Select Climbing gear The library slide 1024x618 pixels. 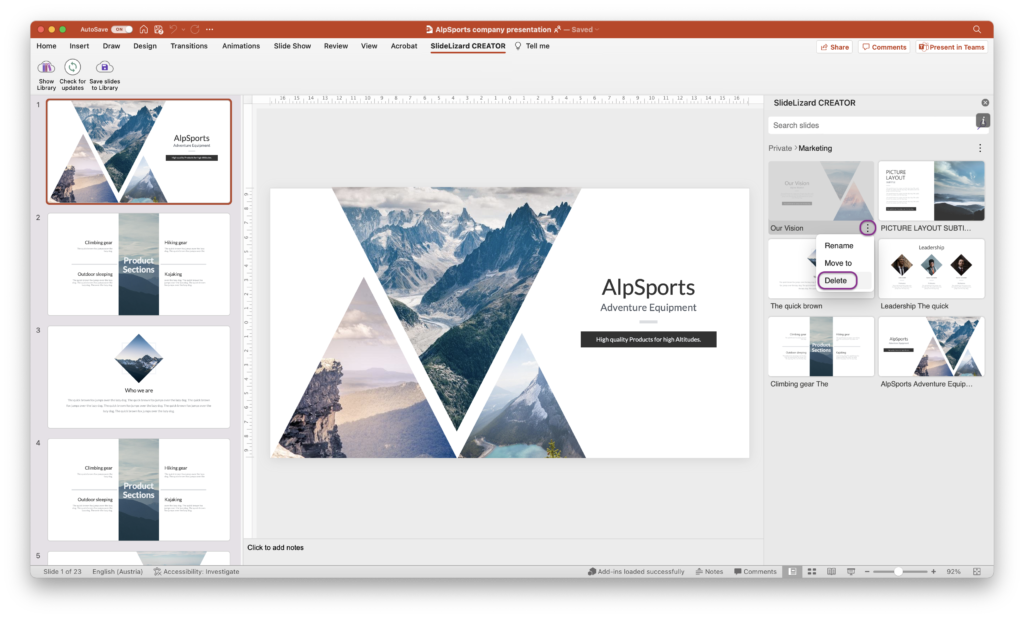(x=821, y=346)
